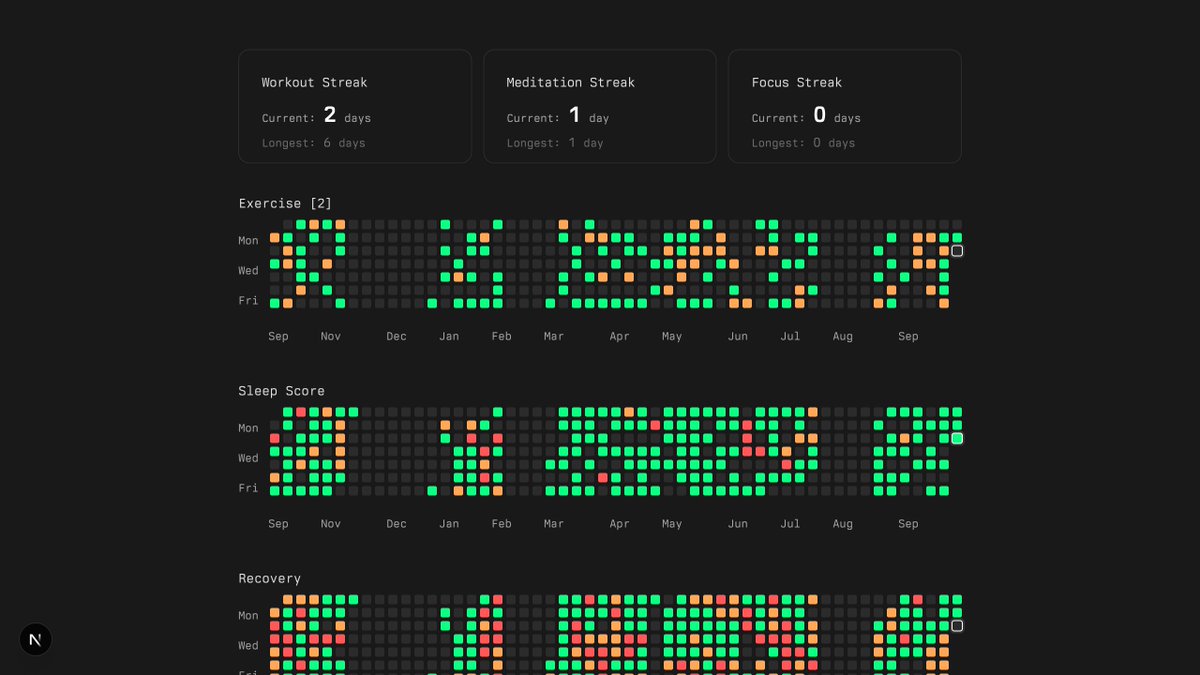Select the Meditation Streak card
1200x675 pixels.
click(x=600, y=106)
